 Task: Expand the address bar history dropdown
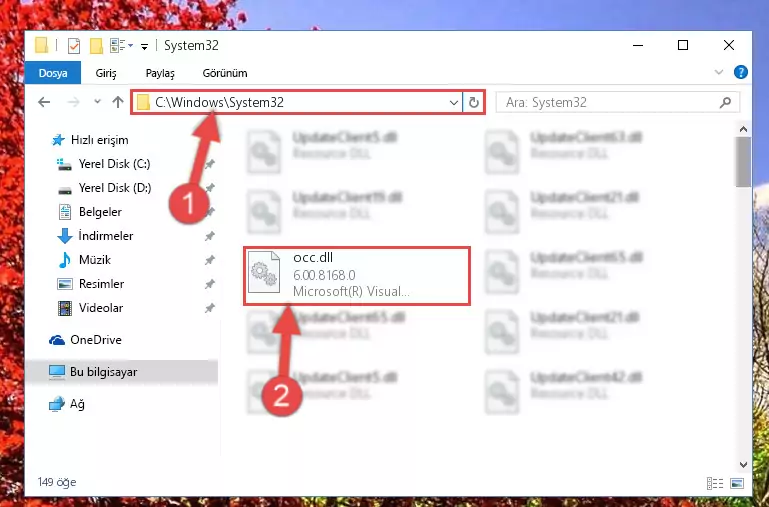(x=454, y=102)
